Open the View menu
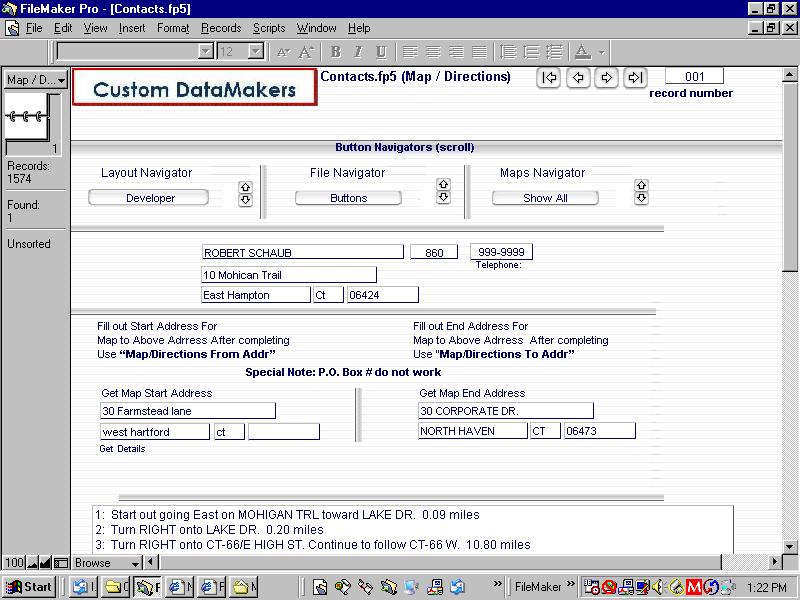This screenshot has height=600, width=800. pyautogui.click(x=95, y=28)
